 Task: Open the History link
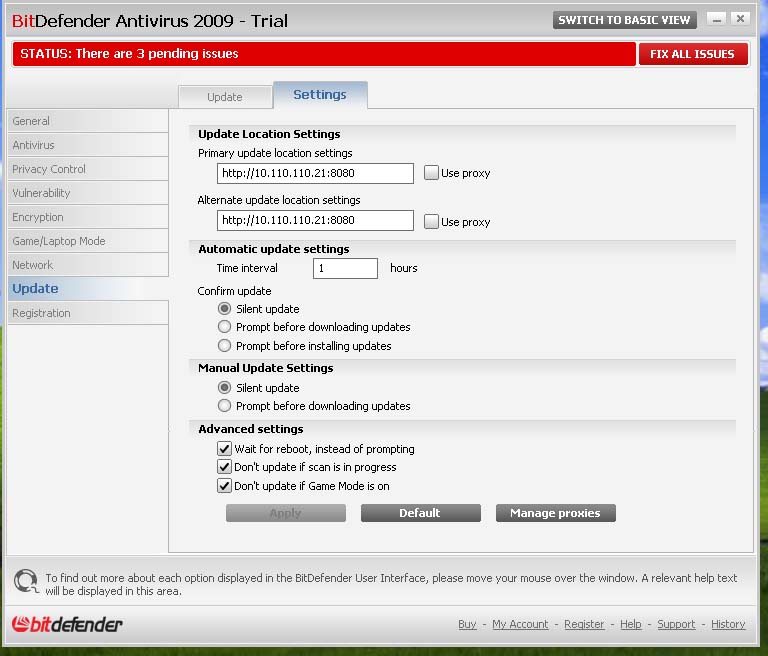[x=728, y=624]
